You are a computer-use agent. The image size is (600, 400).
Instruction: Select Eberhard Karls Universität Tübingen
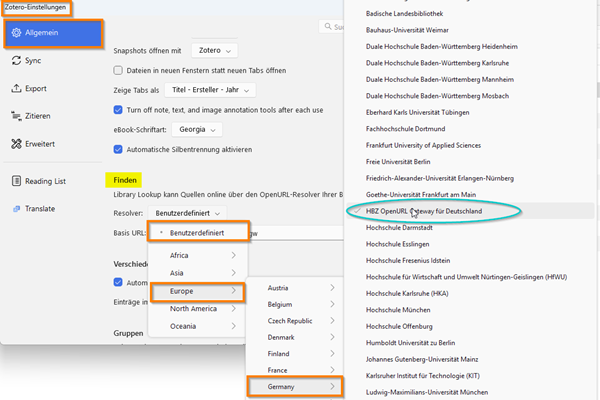pos(417,113)
